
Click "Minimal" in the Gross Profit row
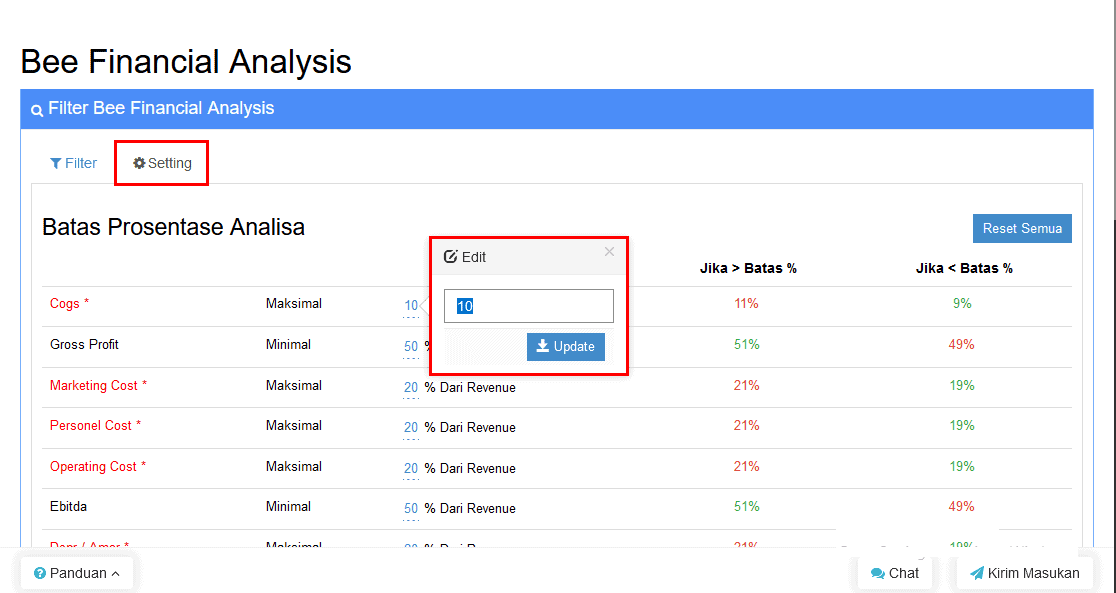click(288, 345)
